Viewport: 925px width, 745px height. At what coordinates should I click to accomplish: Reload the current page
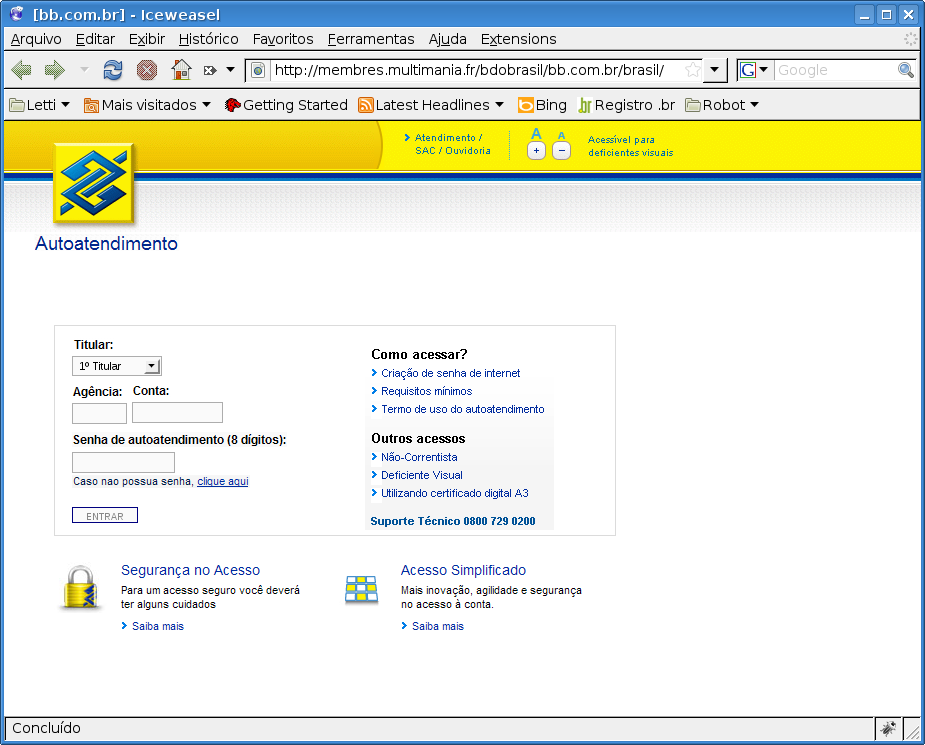(113, 70)
